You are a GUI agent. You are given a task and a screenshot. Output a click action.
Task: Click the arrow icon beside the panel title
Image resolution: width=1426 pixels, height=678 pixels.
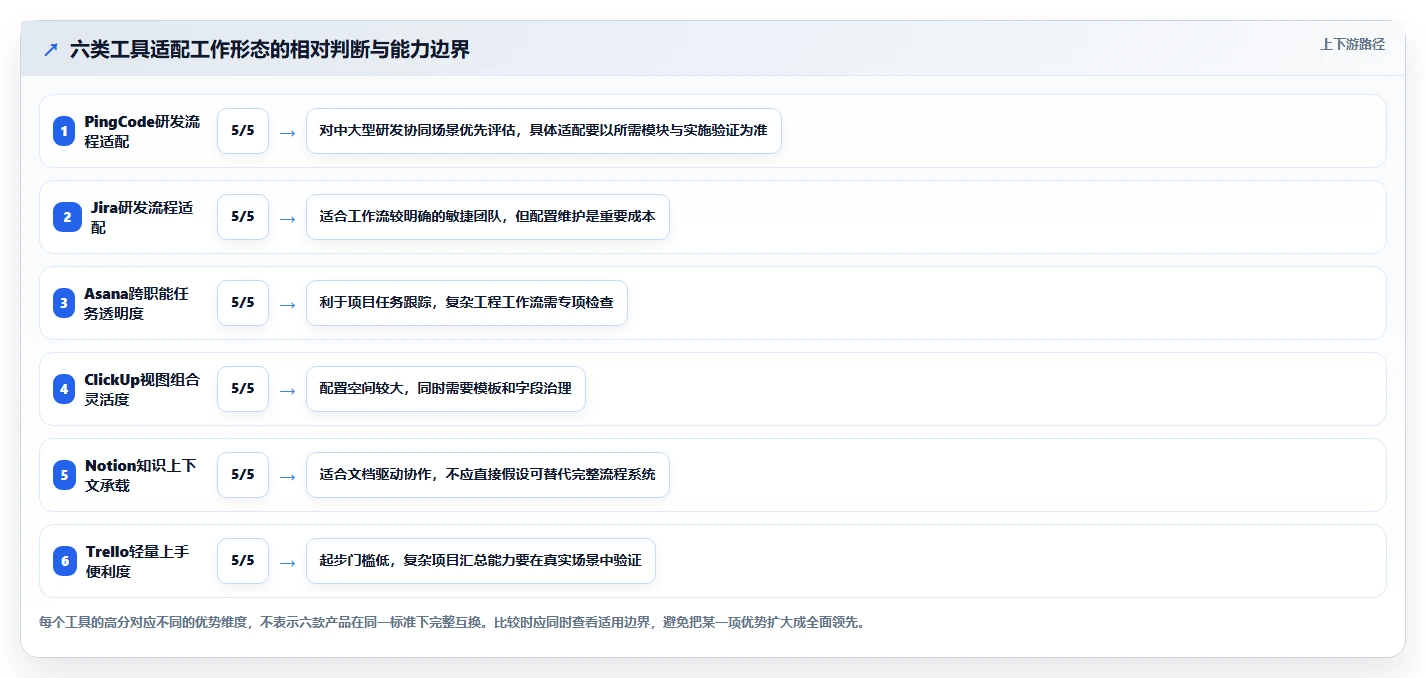coord(51,49)
